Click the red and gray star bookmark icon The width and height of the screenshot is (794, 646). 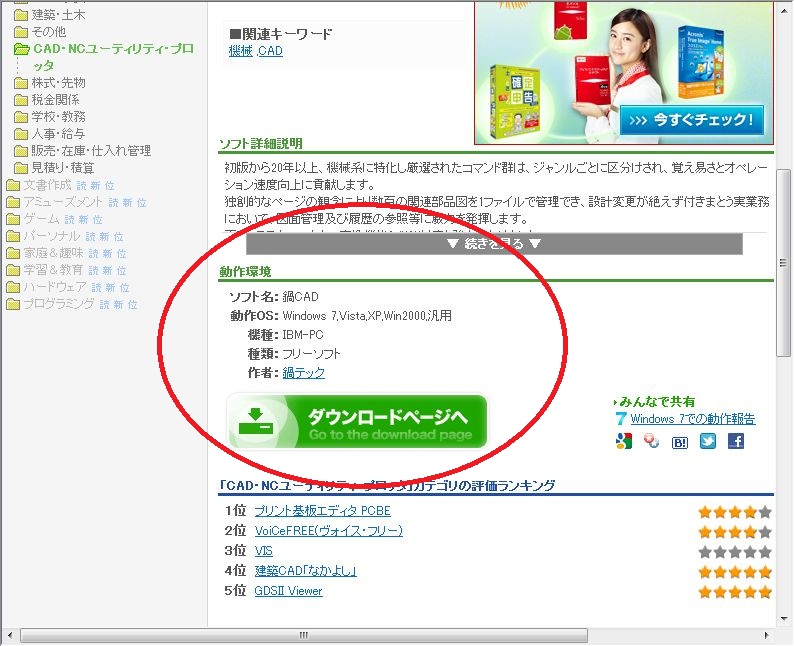(651, 441)
